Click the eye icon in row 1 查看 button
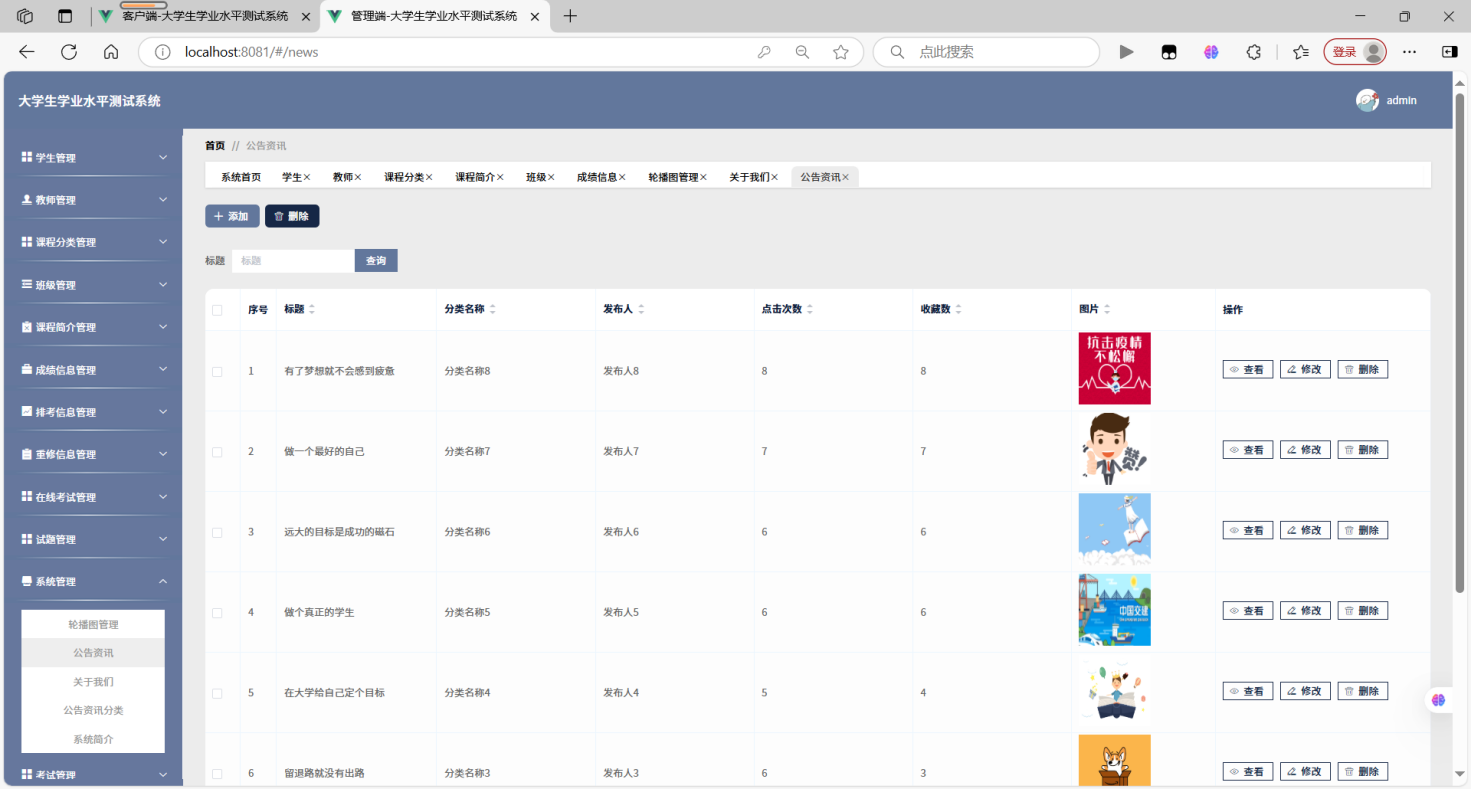The width and height of the screenshot is (1471, 789). click(x=1234, y=370)
